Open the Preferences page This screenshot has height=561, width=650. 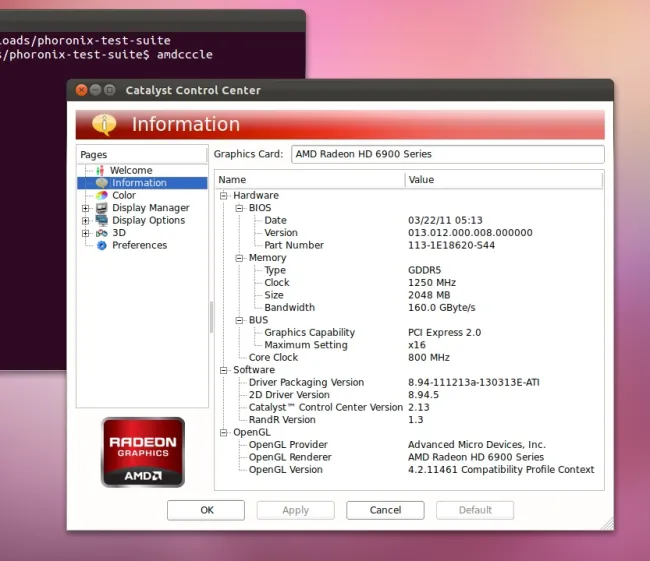(140, 245)
